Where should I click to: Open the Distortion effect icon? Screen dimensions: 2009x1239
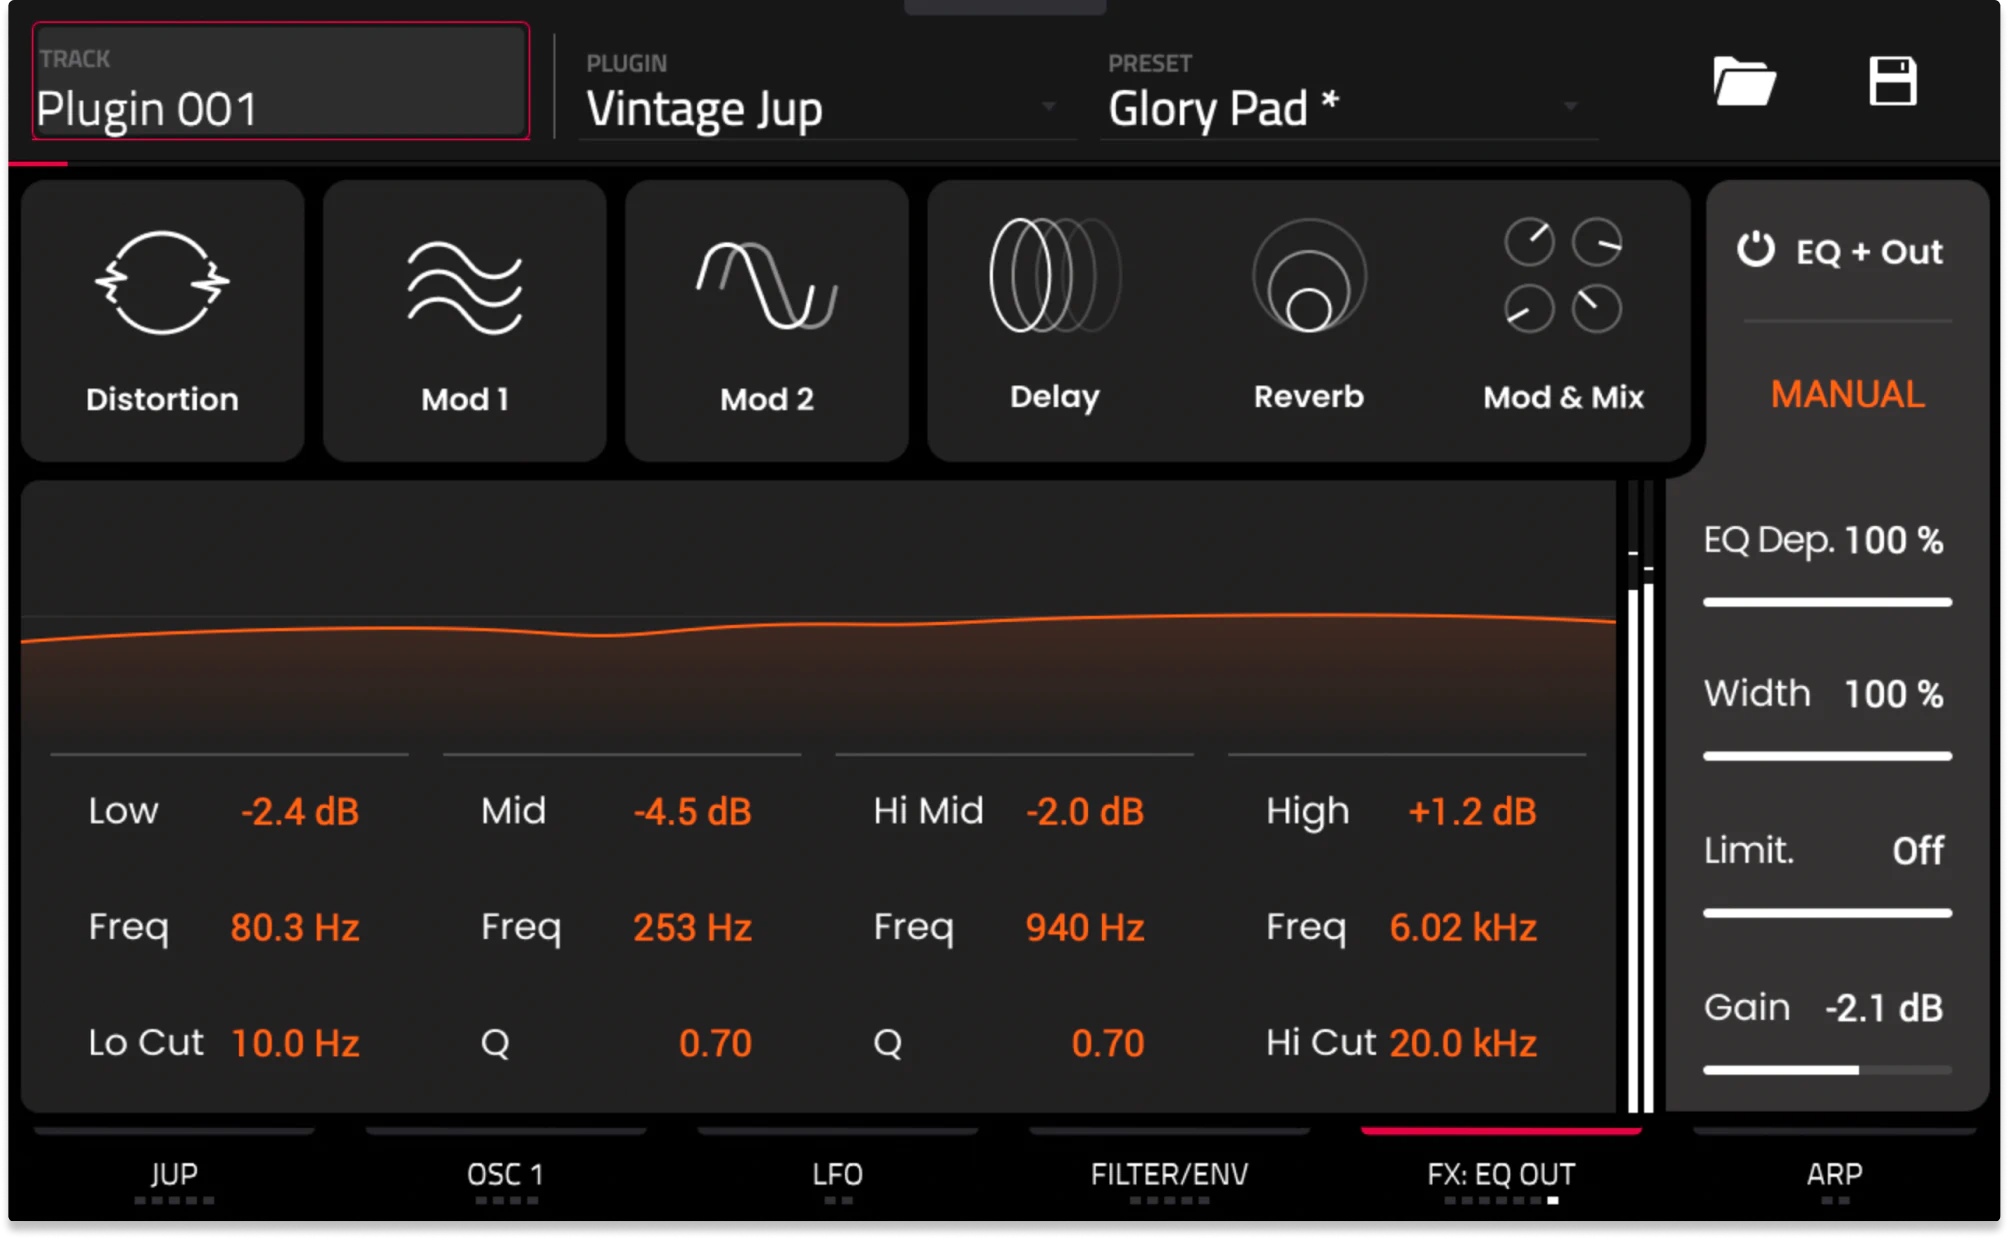pyautogui.click(x=162, y=284)
